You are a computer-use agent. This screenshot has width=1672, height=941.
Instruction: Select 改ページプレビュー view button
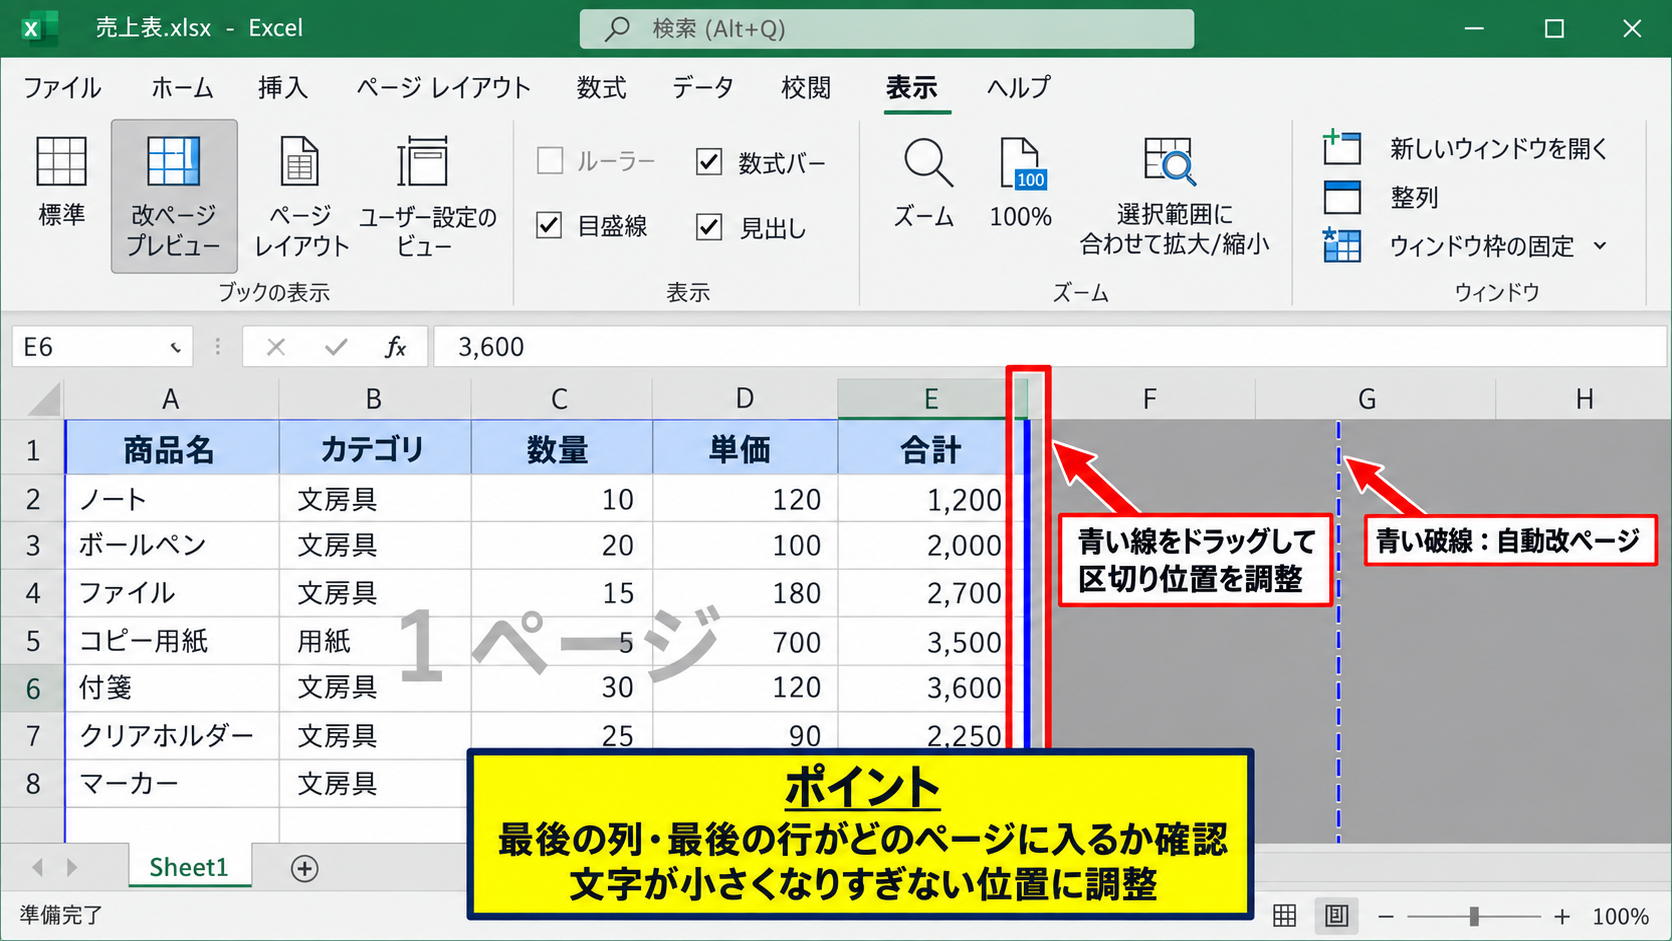[174, 196]
